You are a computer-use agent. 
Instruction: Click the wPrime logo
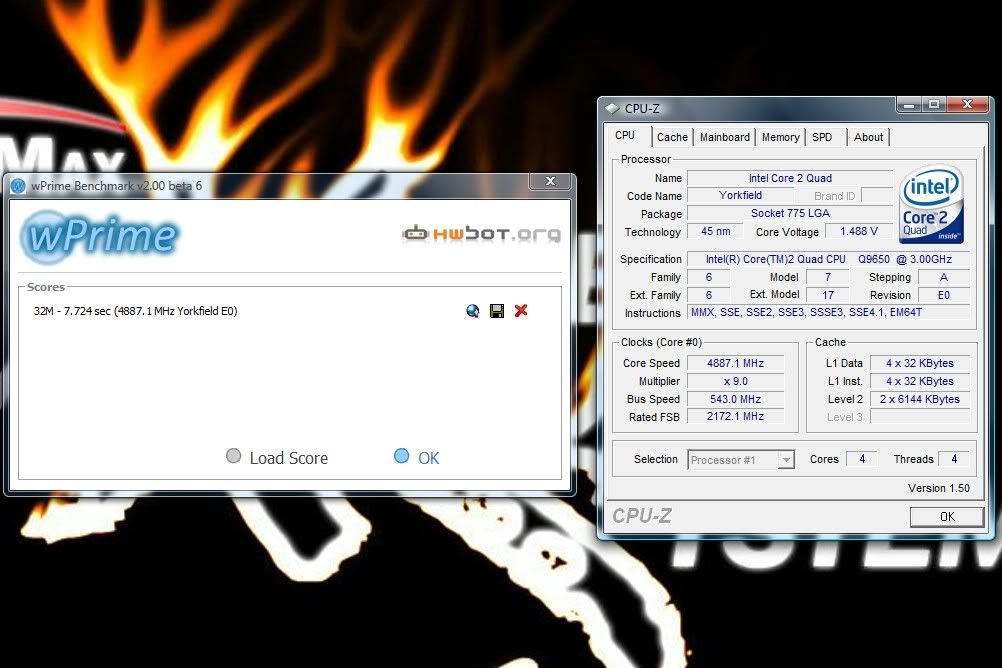(x=100, y=236)
